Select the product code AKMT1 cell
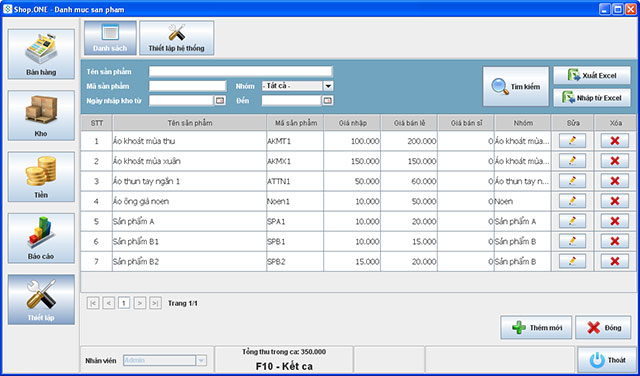The width and height of the screenshot is (640, 376). point(295,141)
